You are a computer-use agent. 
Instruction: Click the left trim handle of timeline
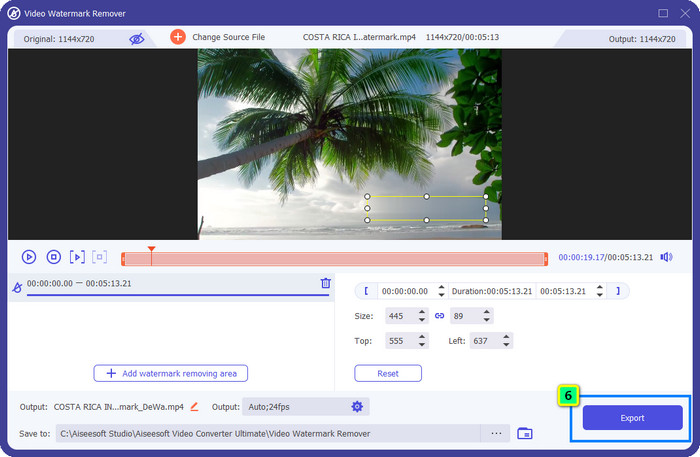click(123, 259)
